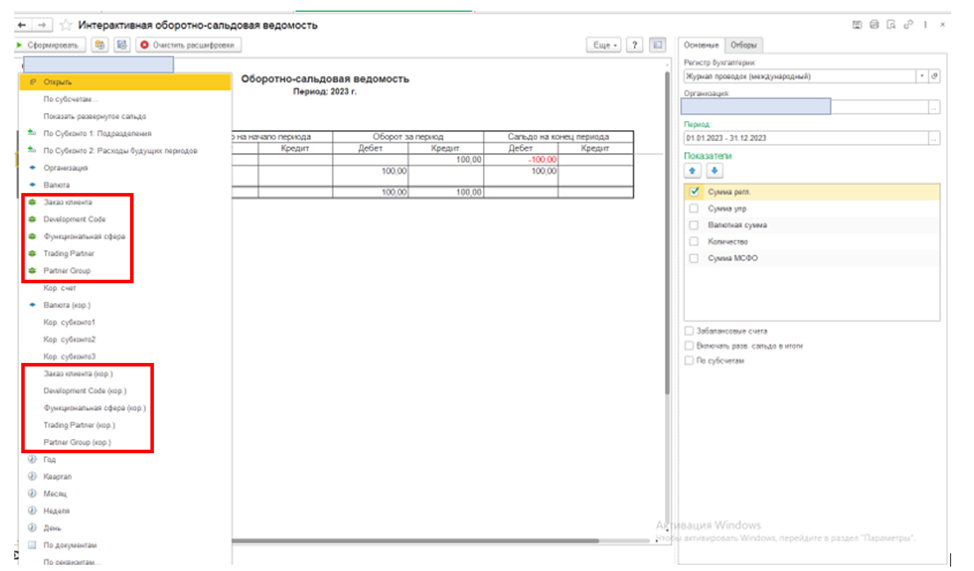Toggle the settings panel visibility icon

click(657, 45)
